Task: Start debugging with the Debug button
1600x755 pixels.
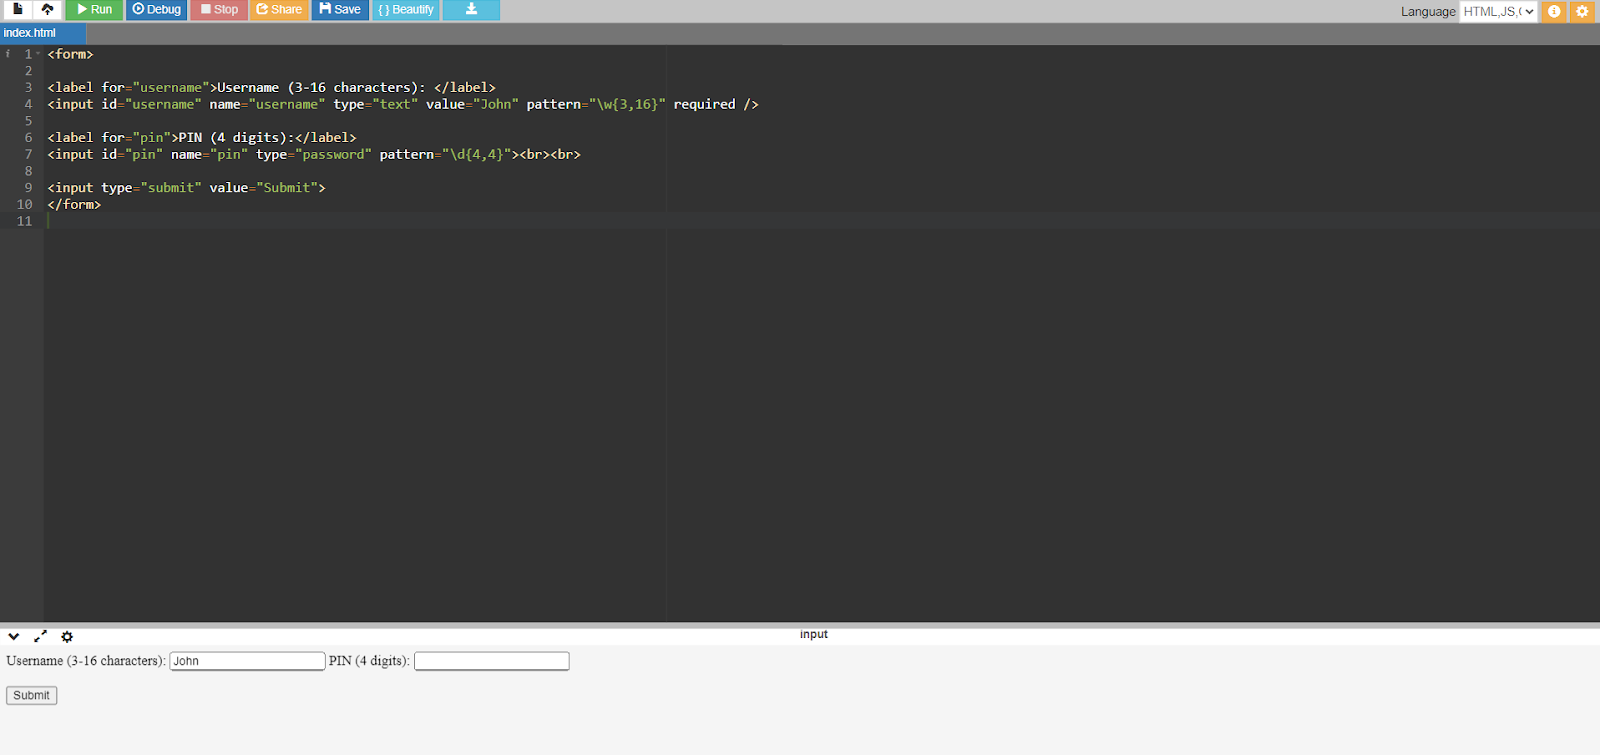Action: (x=157, y=9)
